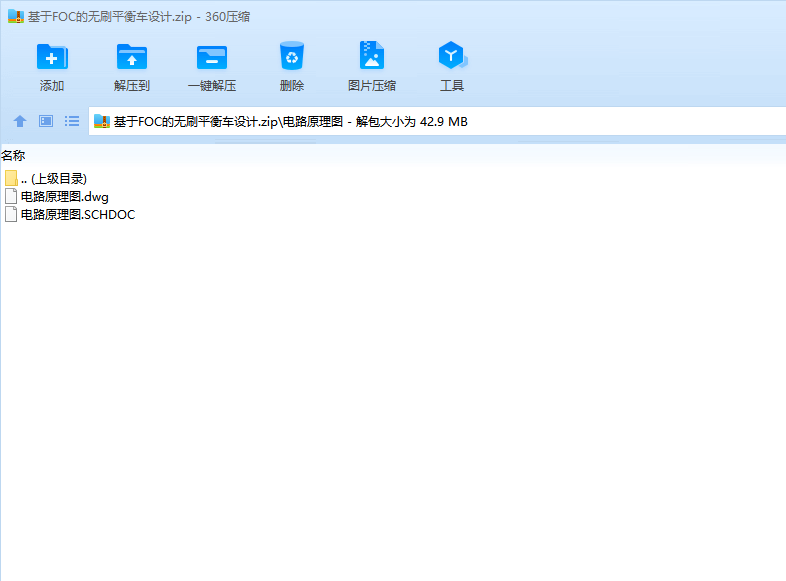The width and height of the screenshot is (786, 581).
Task: Switch to icon view mode
Action: click(46, 121)
